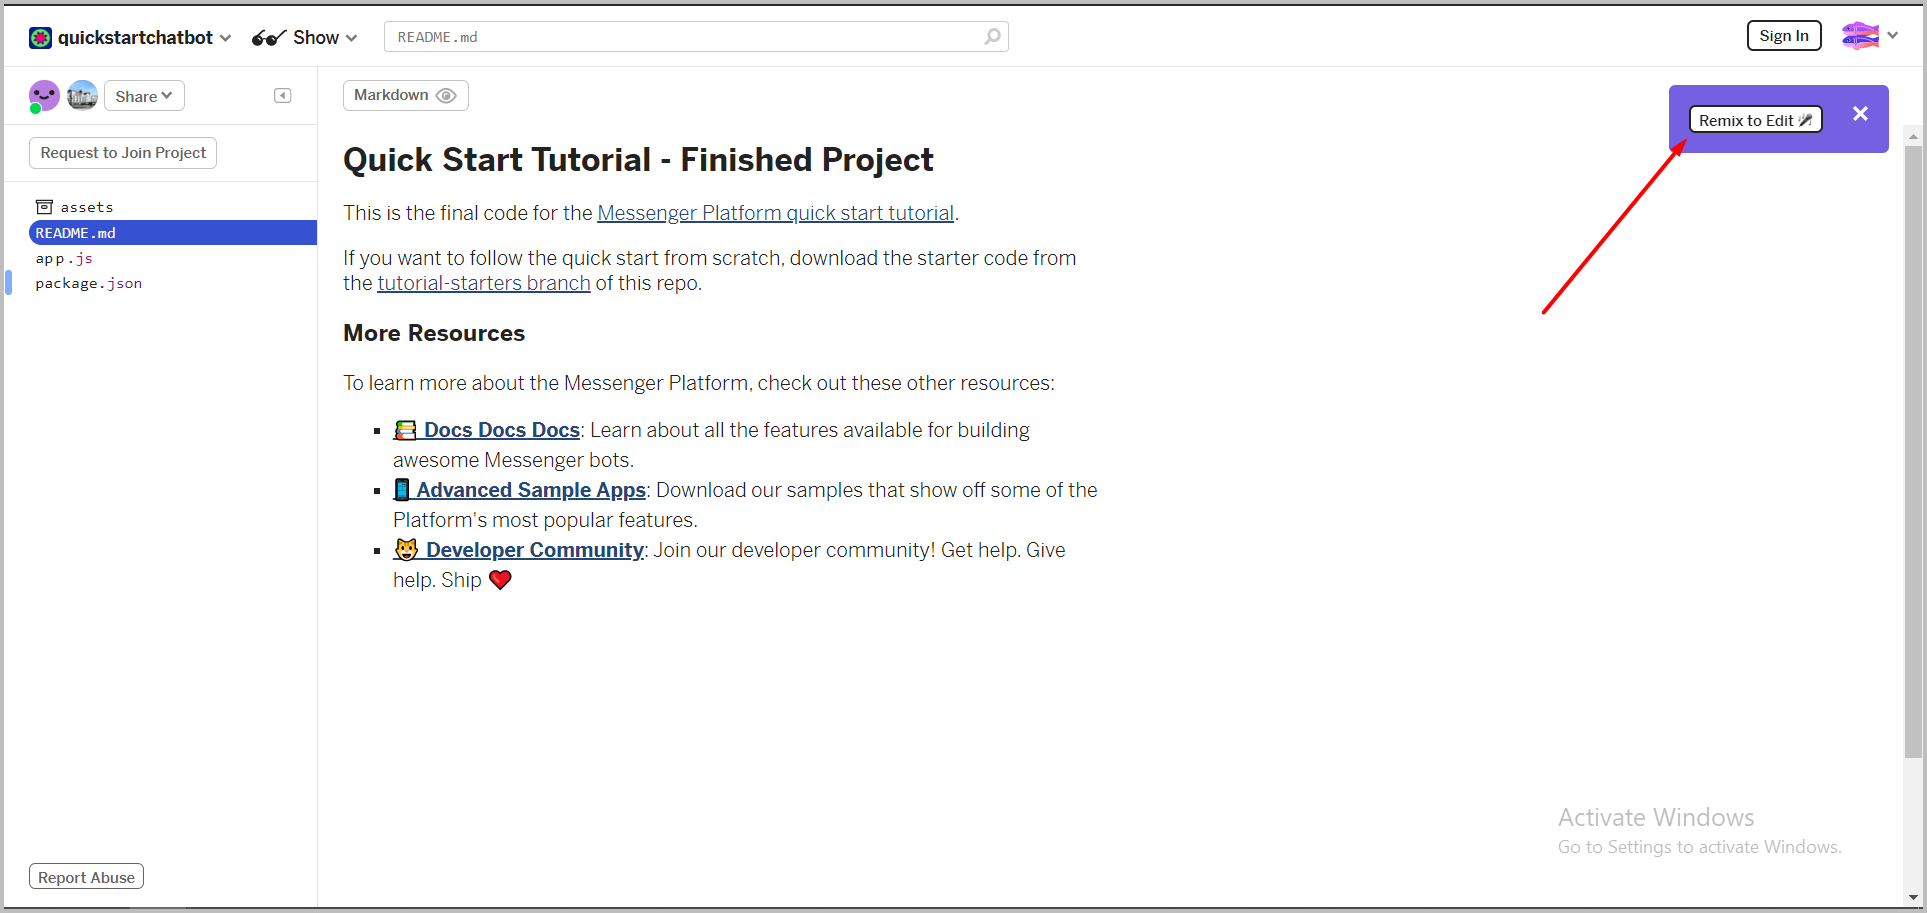The width and height of the screenshot is (1927, 913).
Task: Click the vertical scrollbar thumb
Action: pos(1913,452)
